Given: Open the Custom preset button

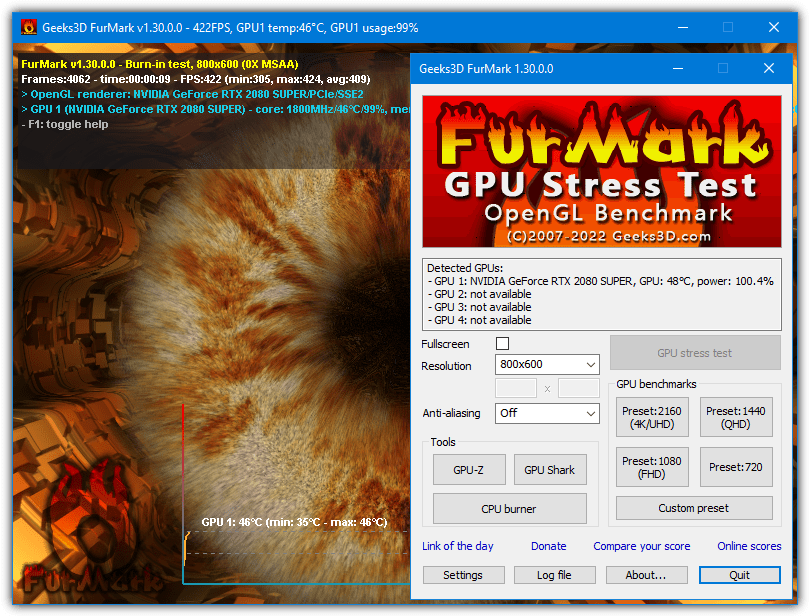Looking at the screenshot, I should (694, 508).
